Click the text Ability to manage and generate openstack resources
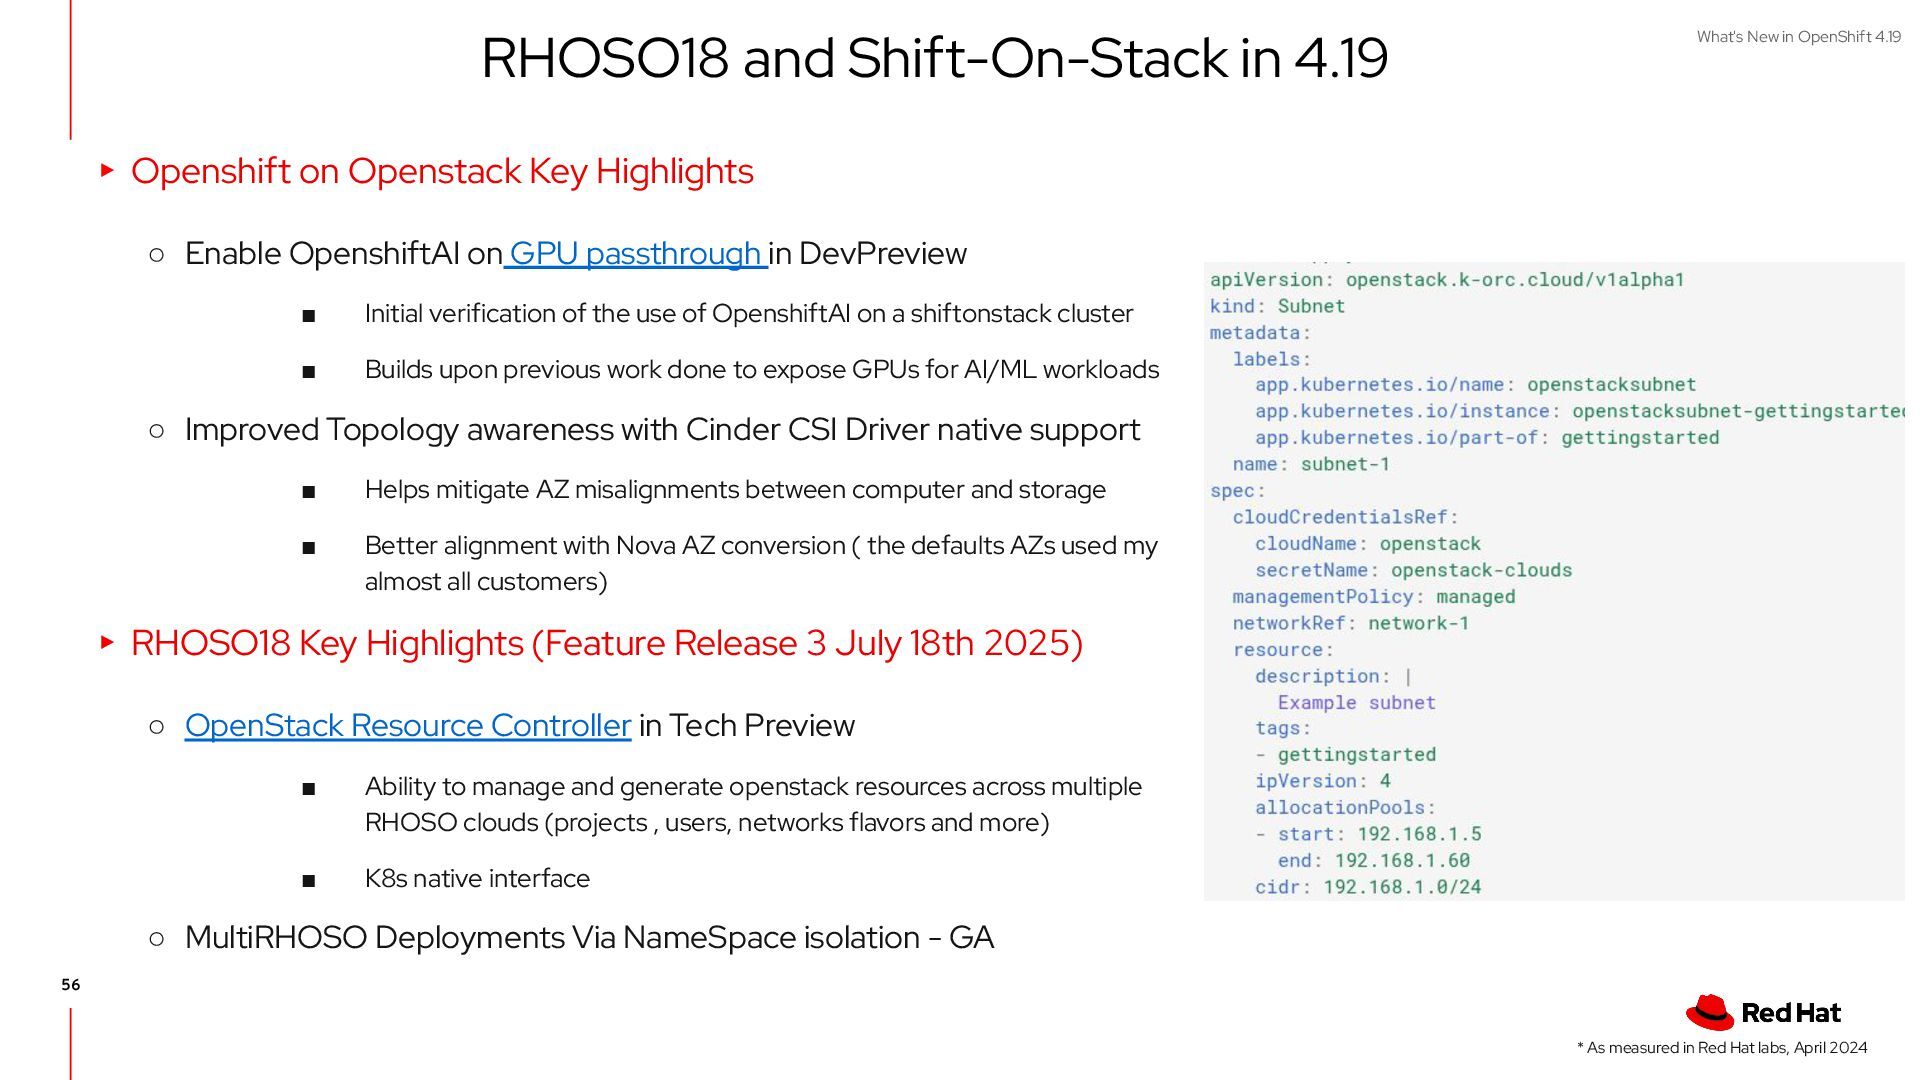Image resolution: width=1920 pixels, height=1080 pixels. pos(753,805)
